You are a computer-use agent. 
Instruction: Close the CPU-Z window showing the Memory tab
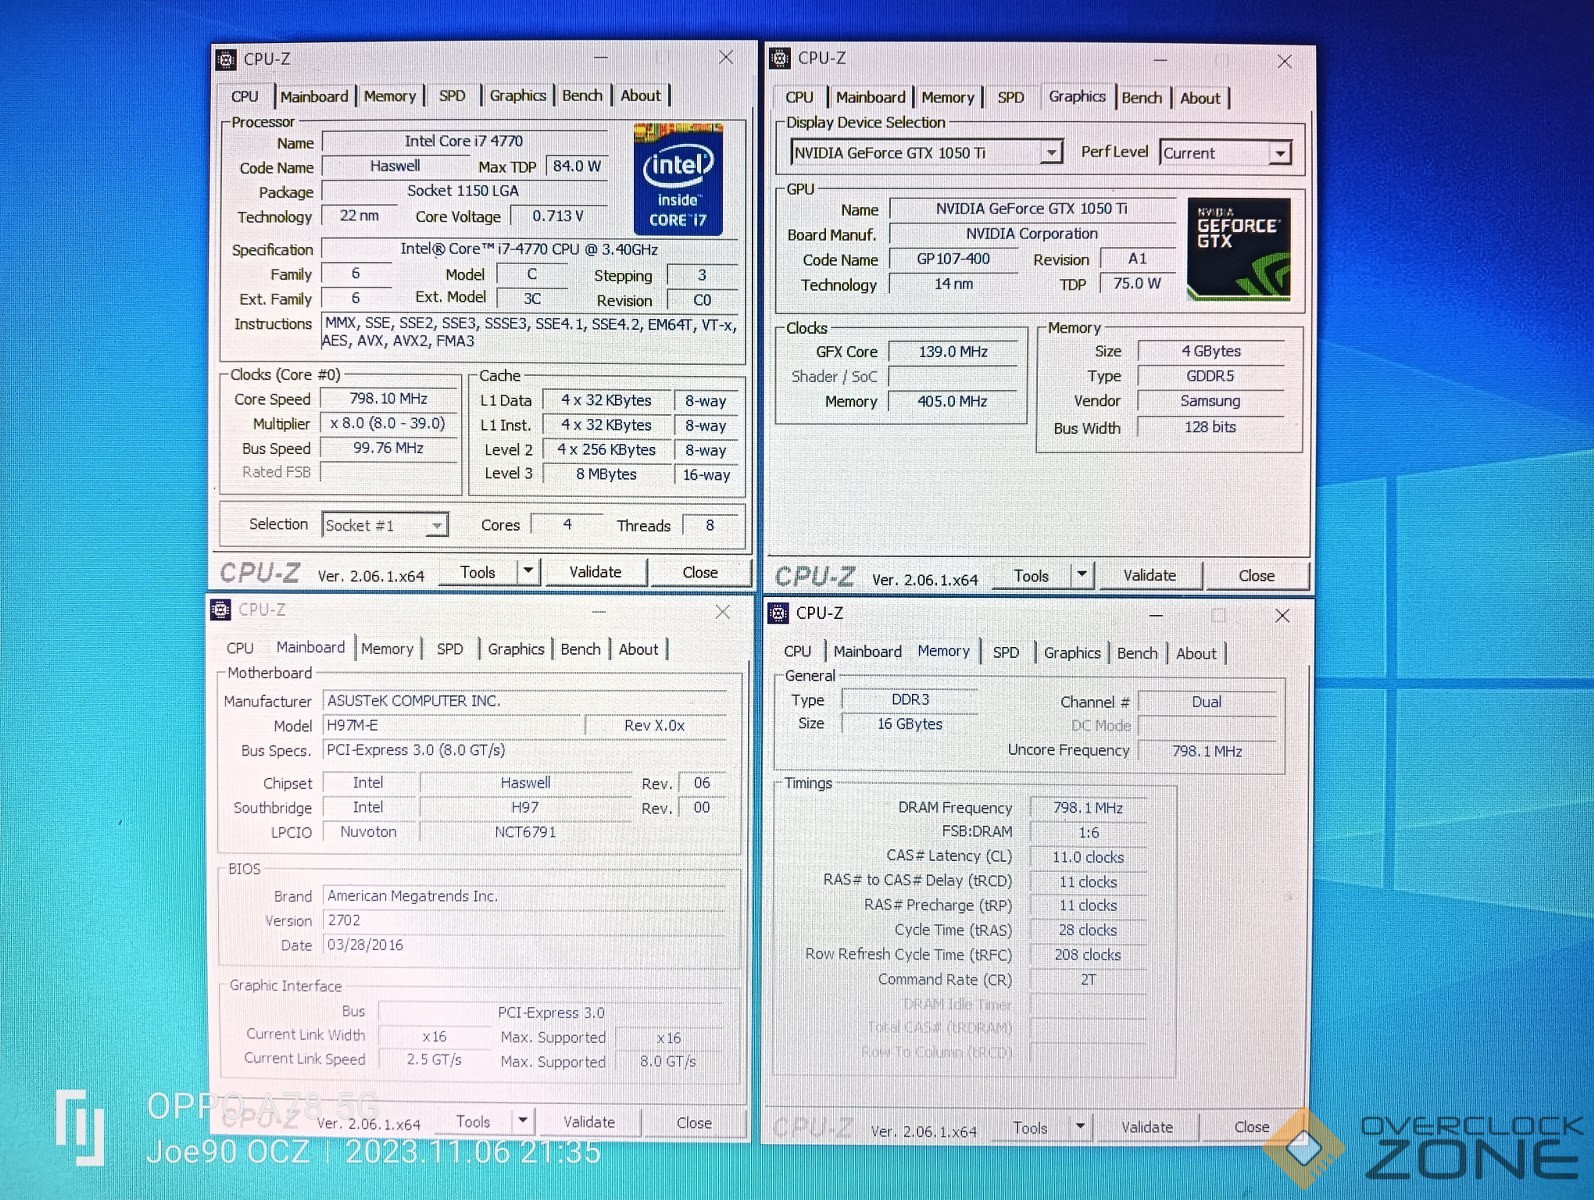point(1282,615)
